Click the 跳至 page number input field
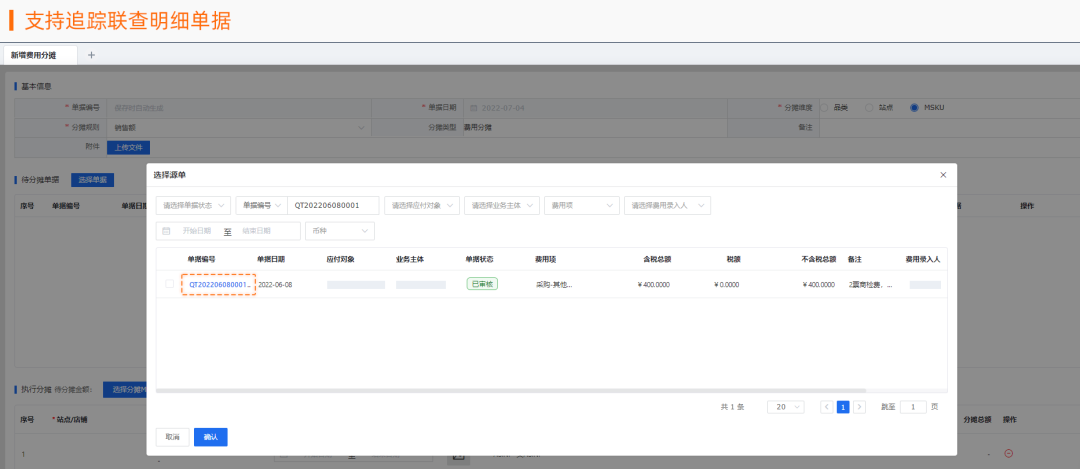The height and width of the screenshot is (469, 1080). (x=913, y=407)
